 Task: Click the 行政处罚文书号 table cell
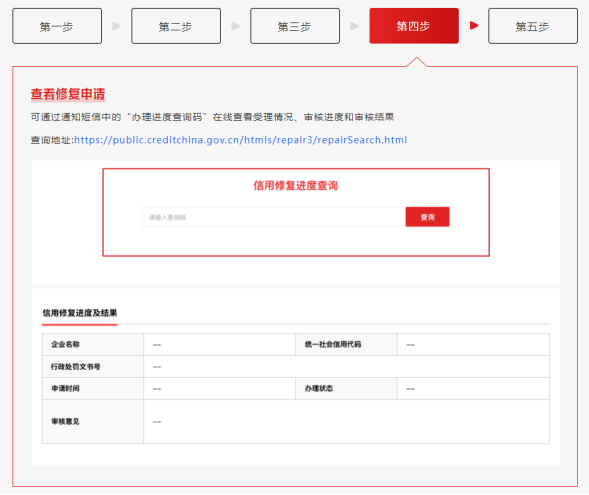tap(93, 367)
